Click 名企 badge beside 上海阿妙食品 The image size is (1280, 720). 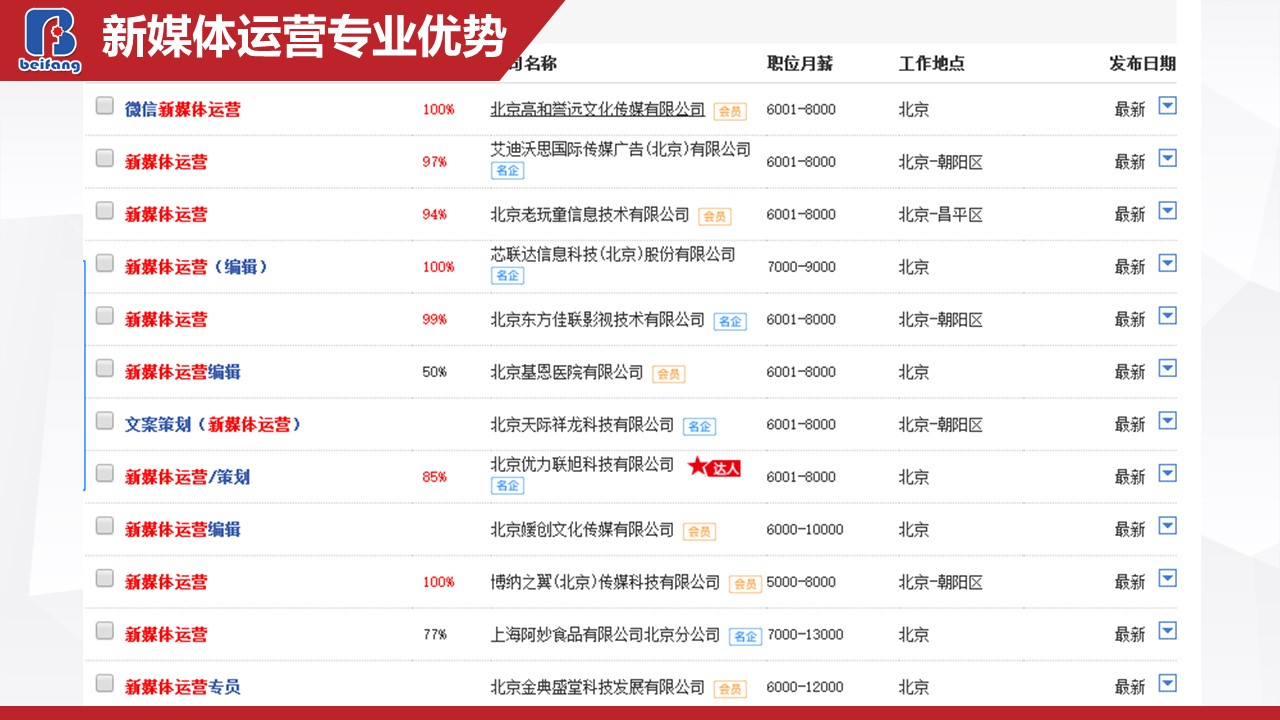(745, 636)
